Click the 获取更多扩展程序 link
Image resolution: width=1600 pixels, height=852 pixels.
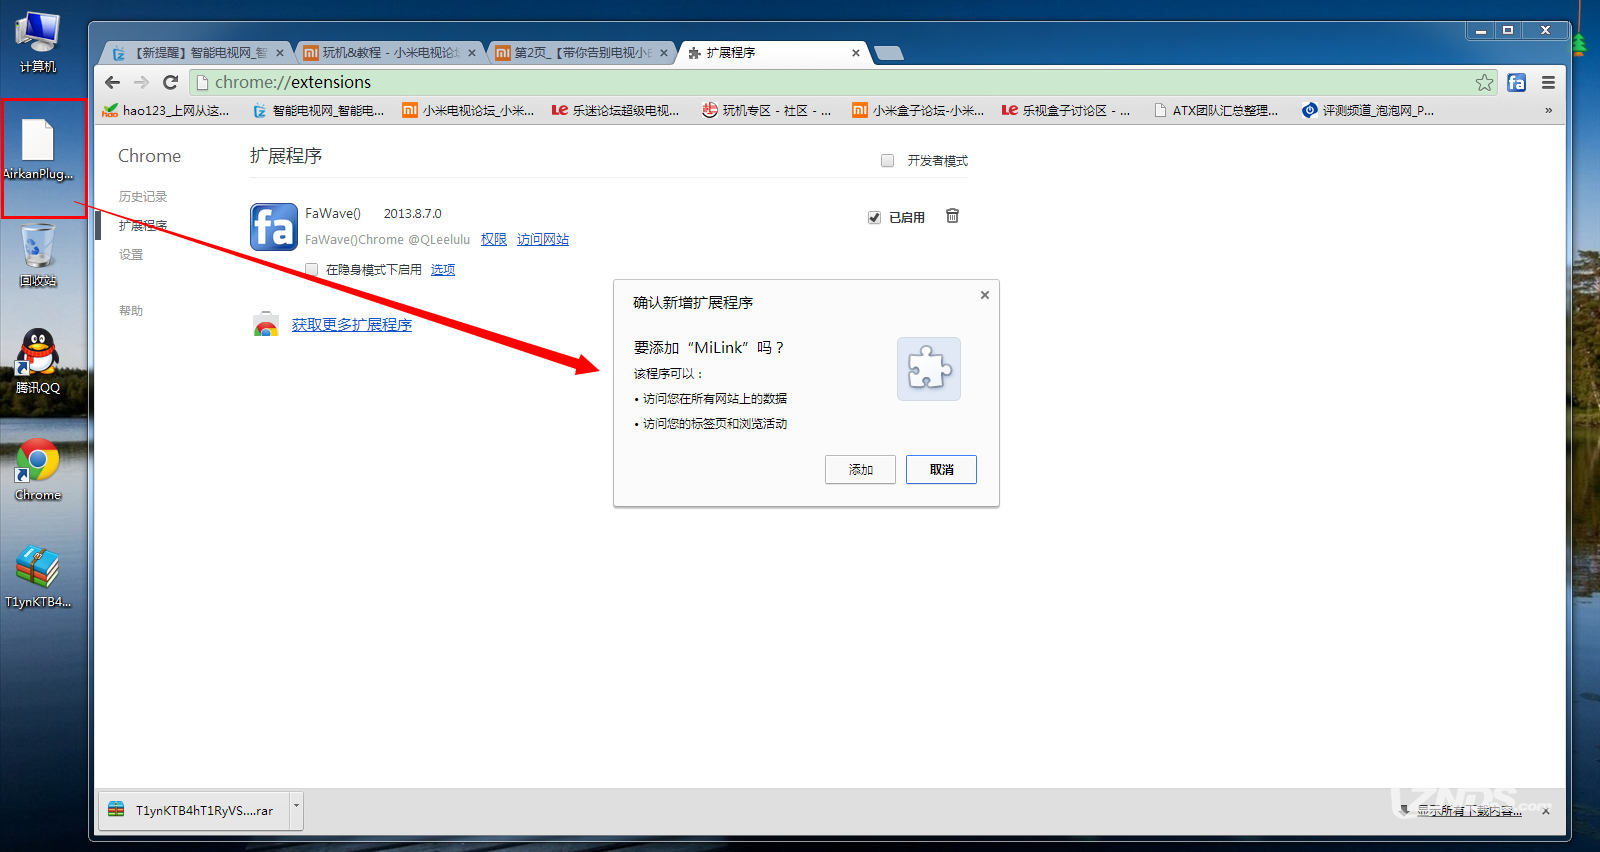click(x=352, y=325)
